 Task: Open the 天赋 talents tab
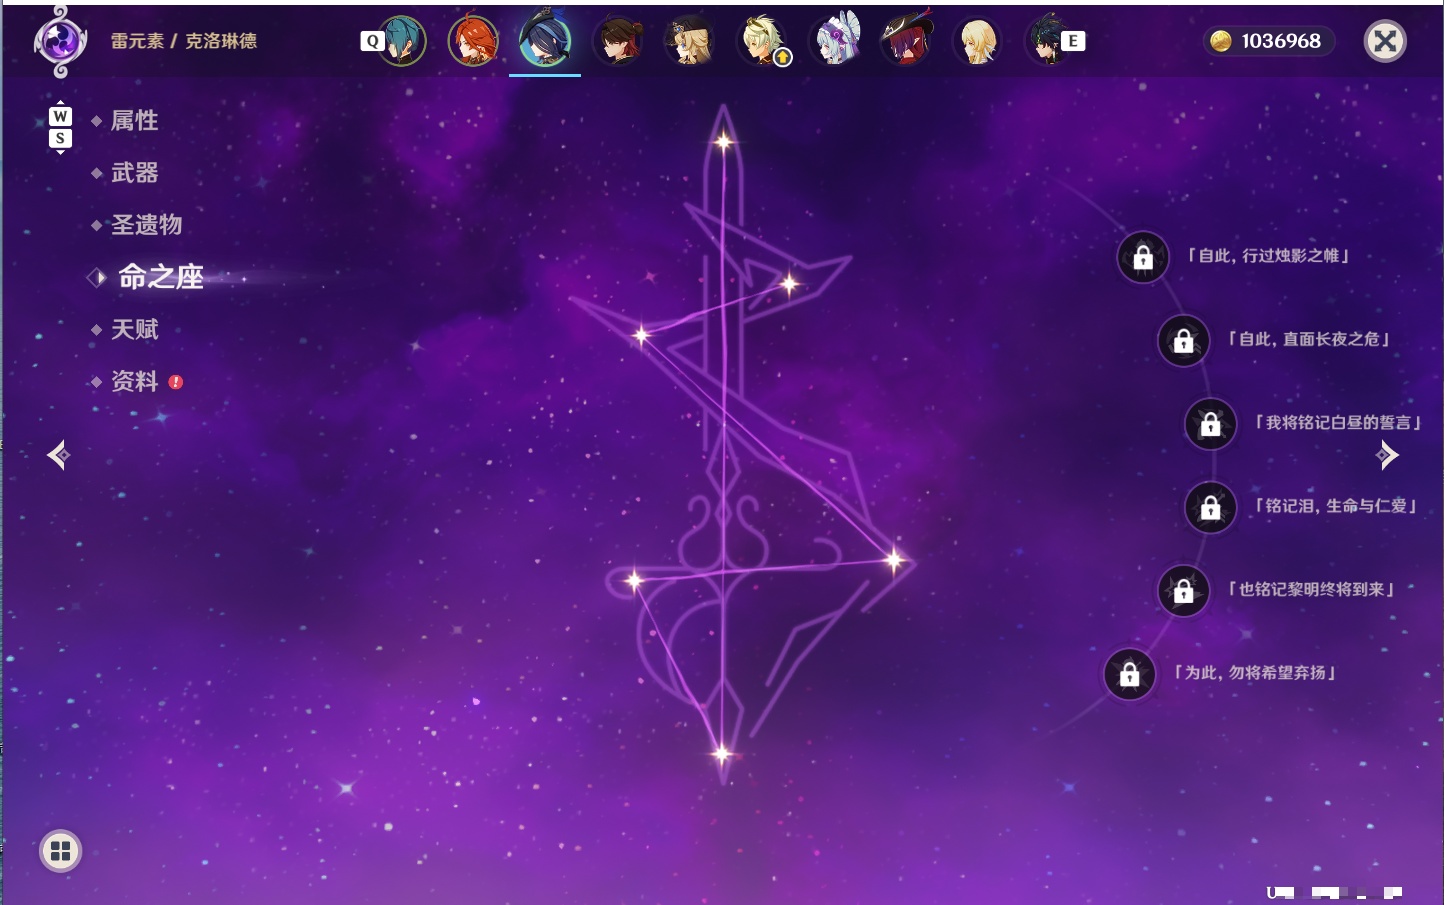coord(134,329)
